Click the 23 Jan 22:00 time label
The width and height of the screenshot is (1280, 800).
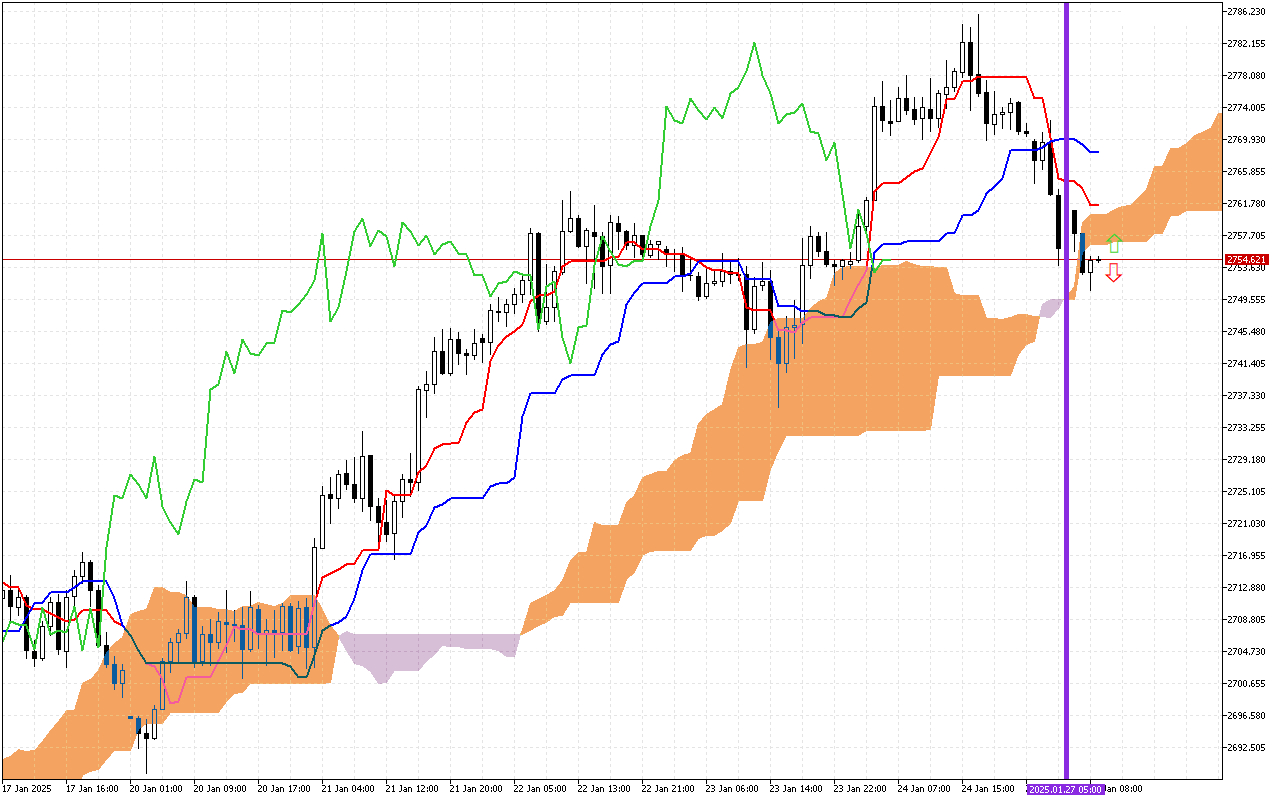[x=860, y=789]
